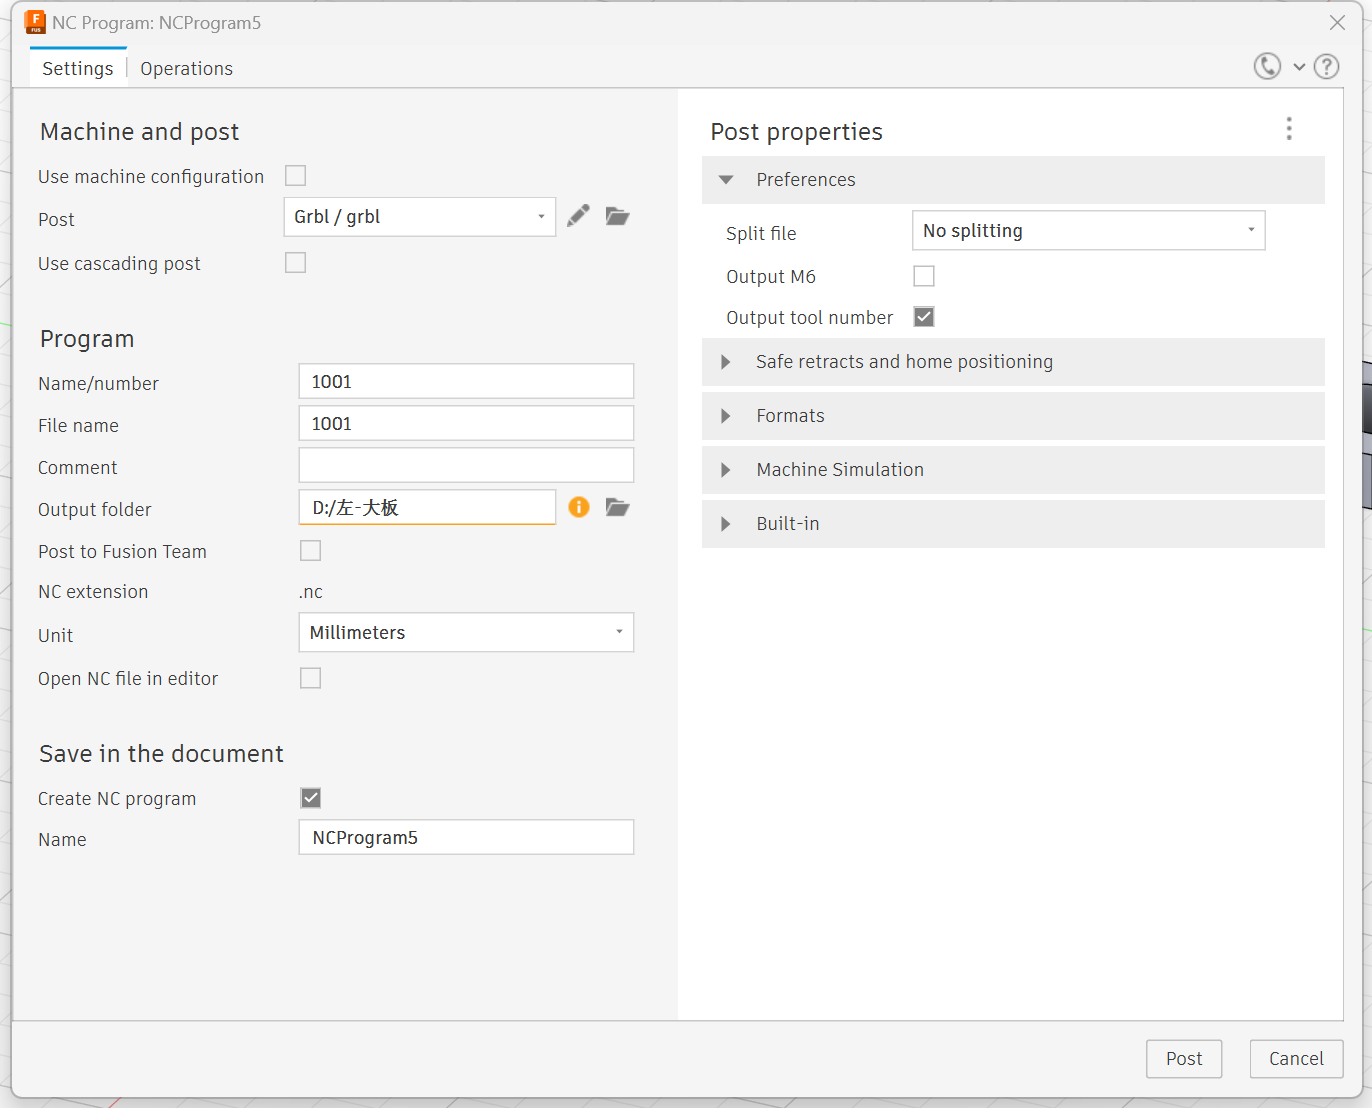Screen dimensions: 1372x1108
Task: Click the Fusion app icon in title bar
Action: coord(35,22)
